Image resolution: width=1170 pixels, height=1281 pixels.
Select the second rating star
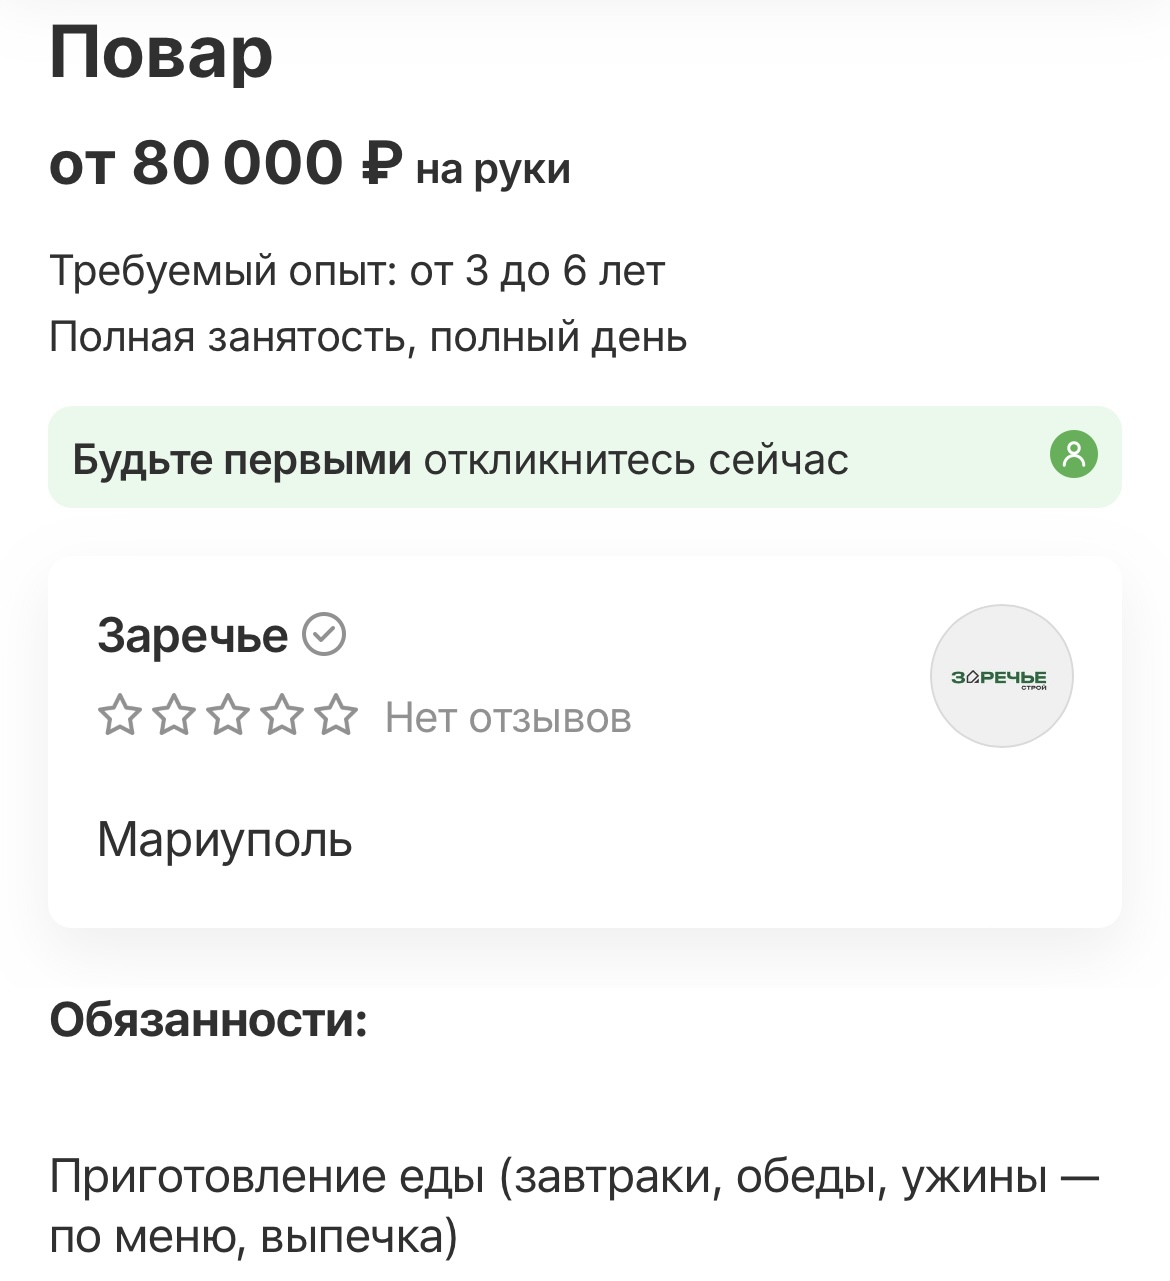coord(174,716)
